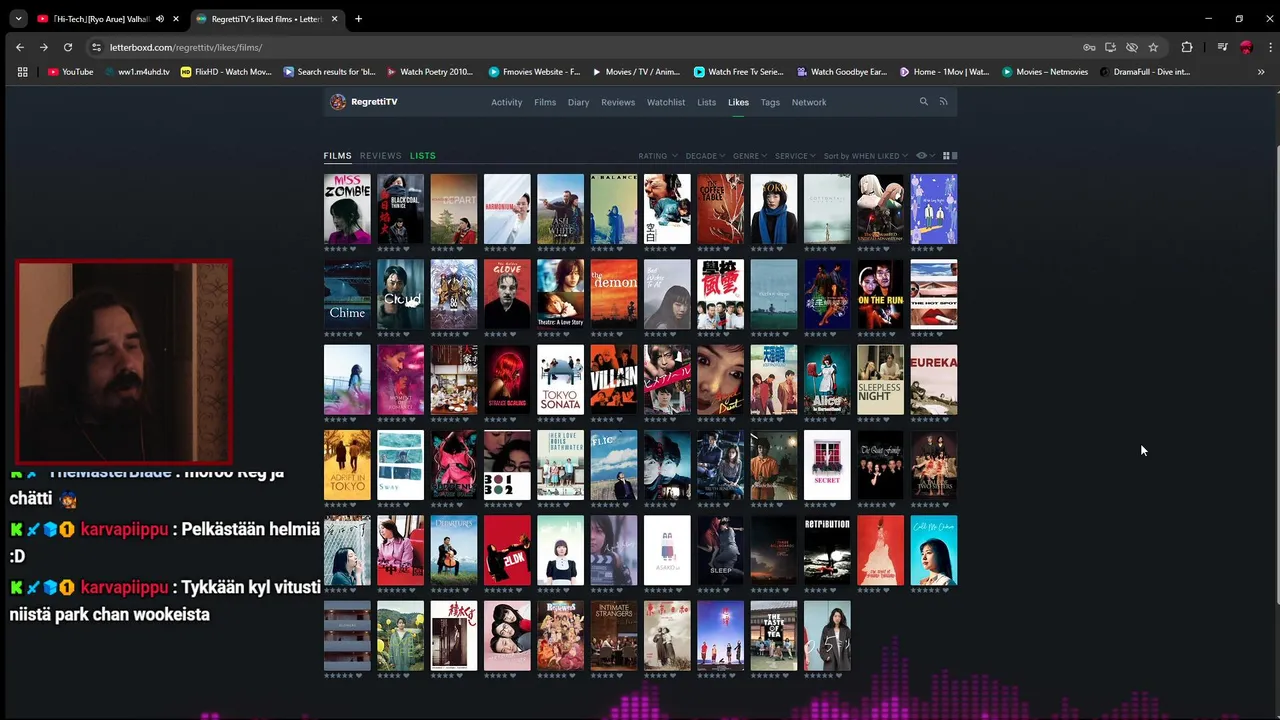Switch to list view layout icon
The height and width of the screenshot is (720, 1280).
tap(954, 156)
